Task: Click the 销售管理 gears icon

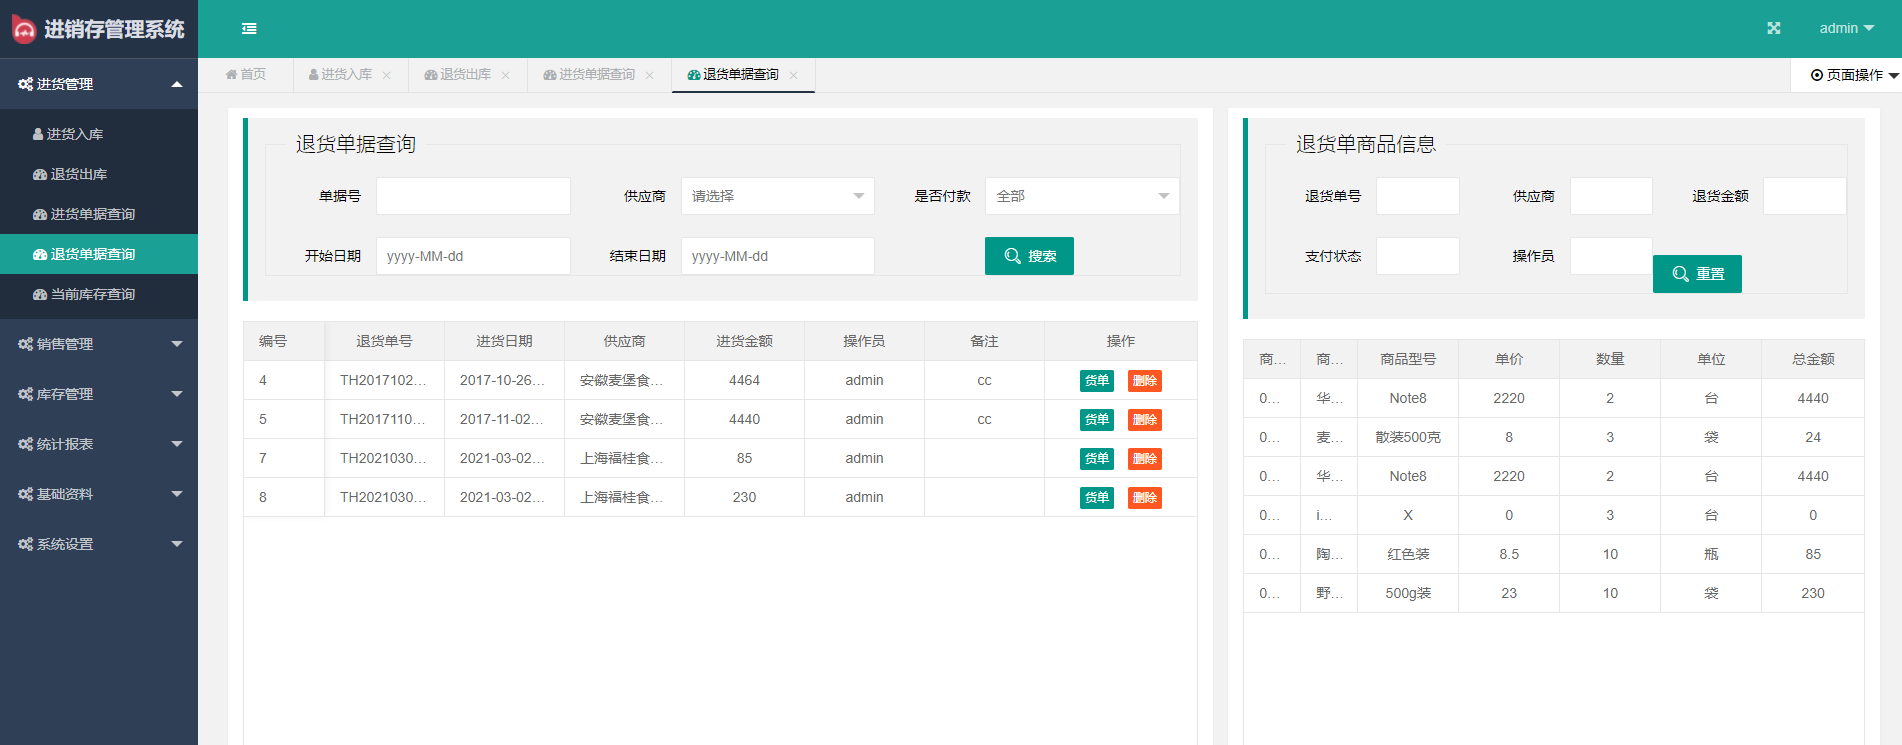Action: (25, 344)
